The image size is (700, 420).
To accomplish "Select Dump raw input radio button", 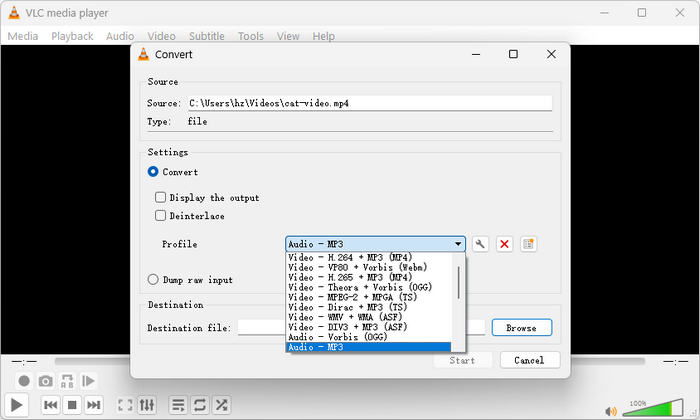I will click(x=153, y=279).
